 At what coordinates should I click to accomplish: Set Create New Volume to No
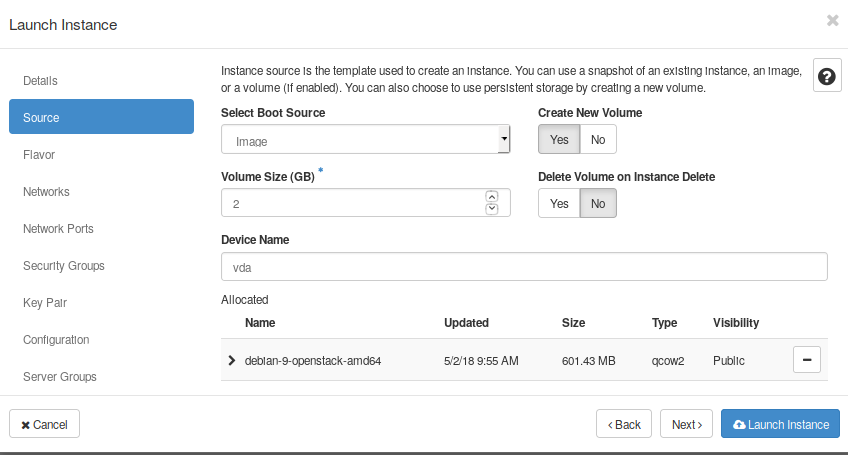597,139
